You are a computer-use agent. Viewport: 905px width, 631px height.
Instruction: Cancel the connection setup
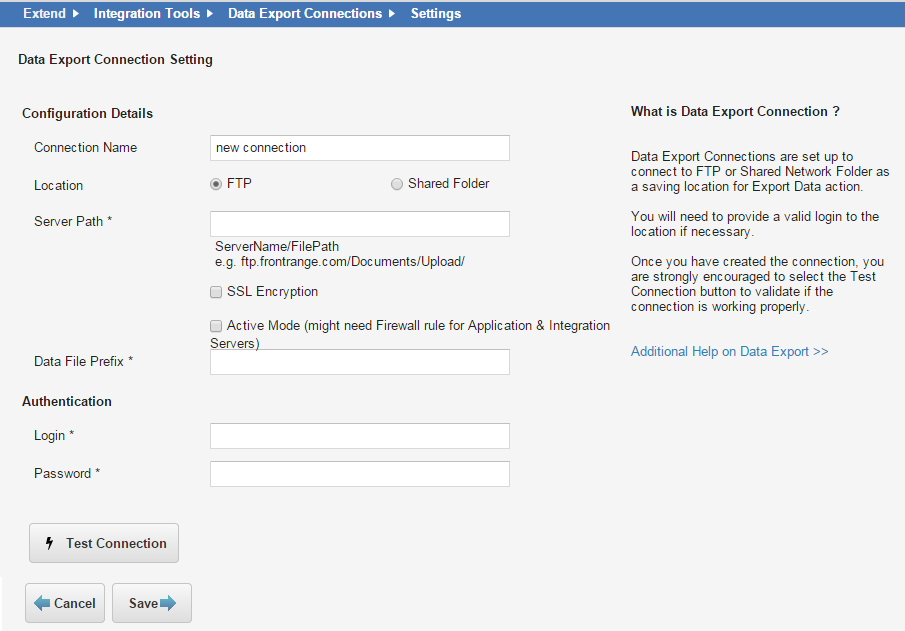(x=64, y=603)
